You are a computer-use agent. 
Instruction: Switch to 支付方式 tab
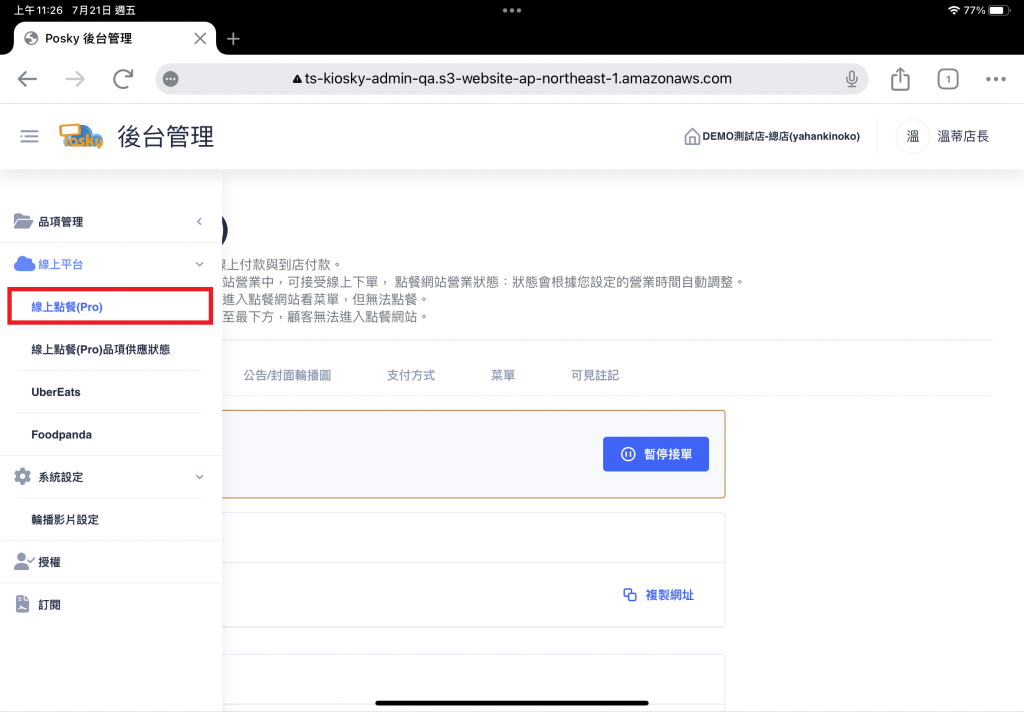pos(411,375)
